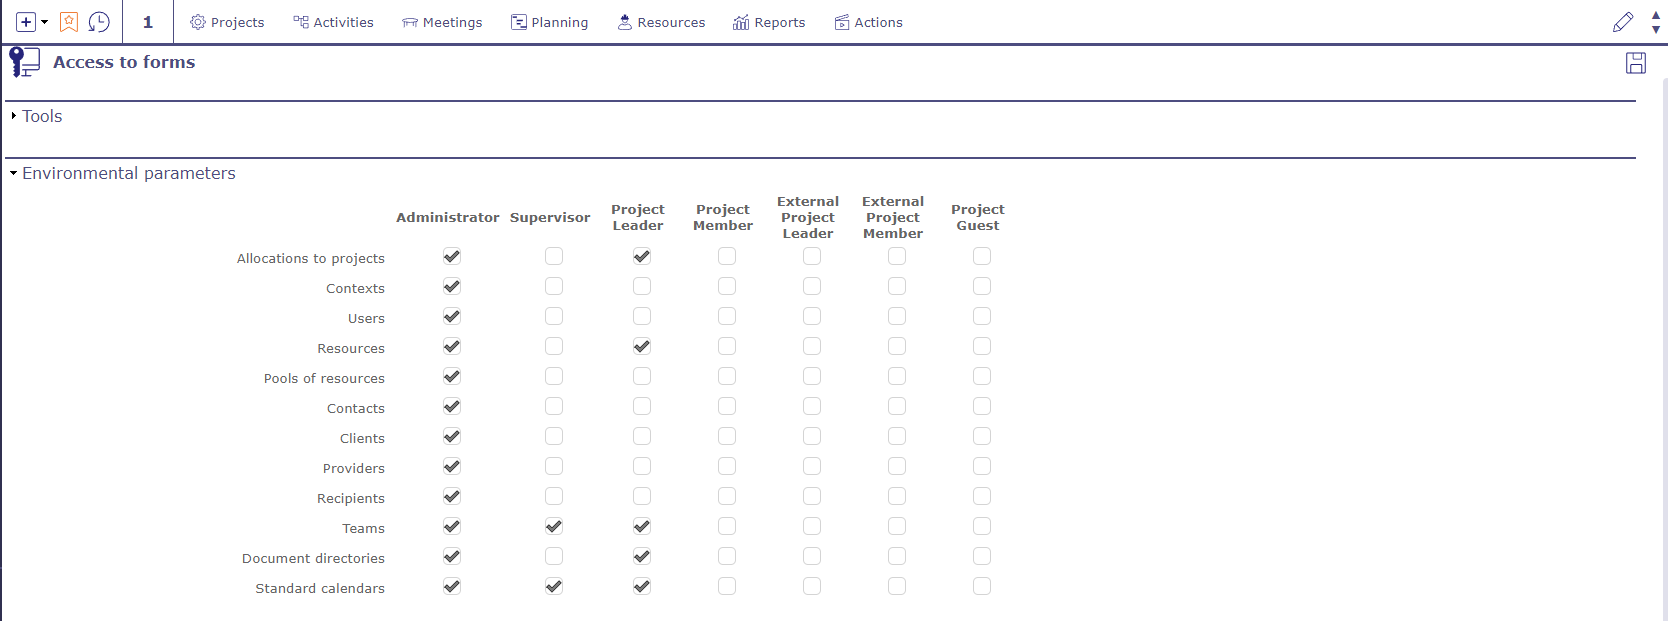Collapse the Environmental parameters section
Viewport: 1668px width, 621px height.
click(128, 173)
